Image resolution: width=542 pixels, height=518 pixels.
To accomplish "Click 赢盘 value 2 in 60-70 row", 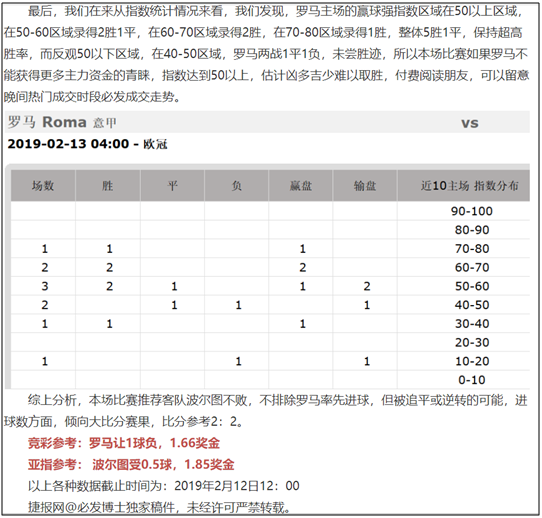I will pyautogui.click(x=302, y=267).
